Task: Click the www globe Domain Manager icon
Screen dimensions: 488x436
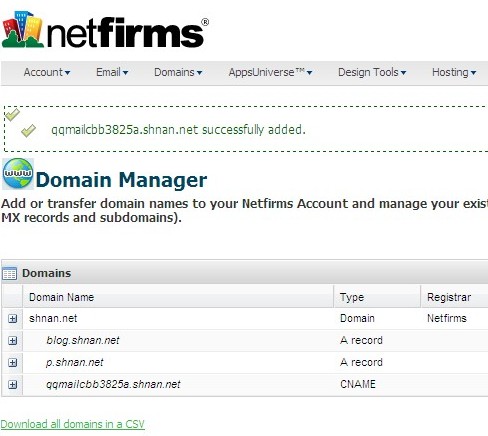Action: click(x=18, y=174)
